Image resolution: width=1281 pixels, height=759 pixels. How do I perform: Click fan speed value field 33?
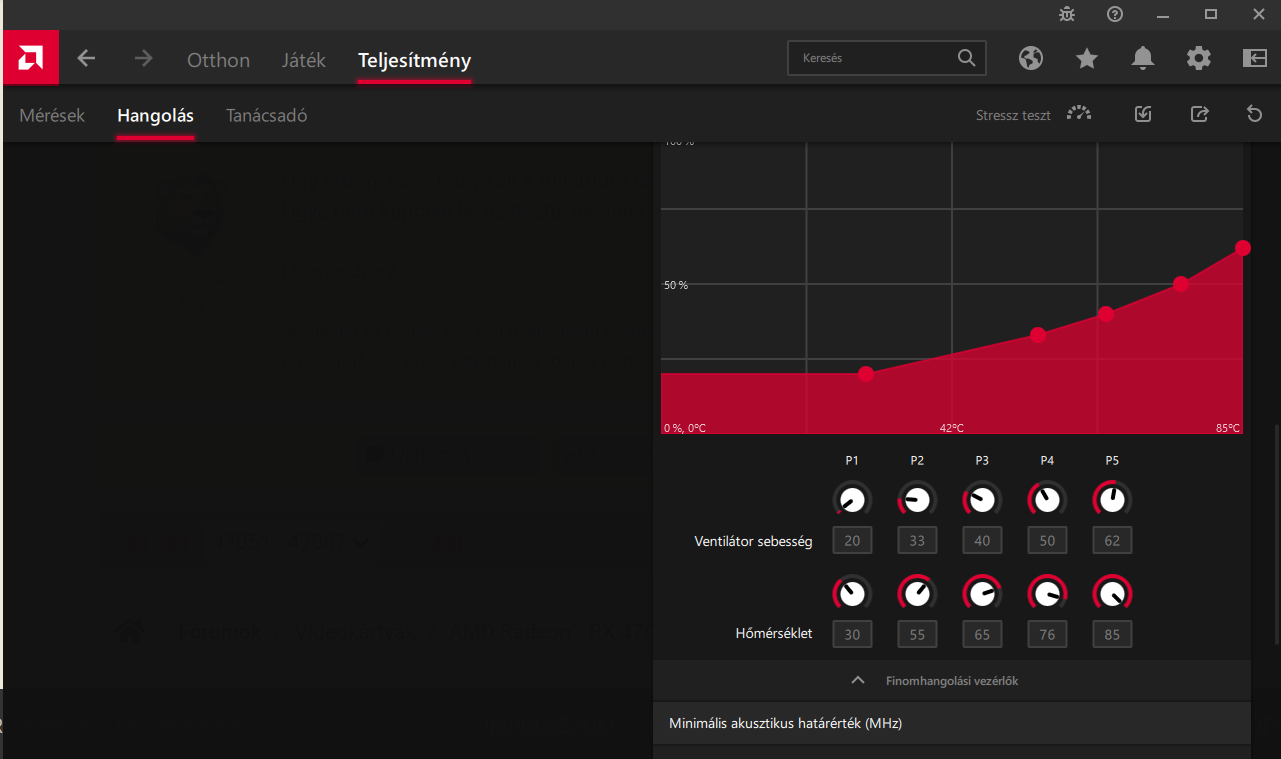pyautogui.click(x=917, y=541)
